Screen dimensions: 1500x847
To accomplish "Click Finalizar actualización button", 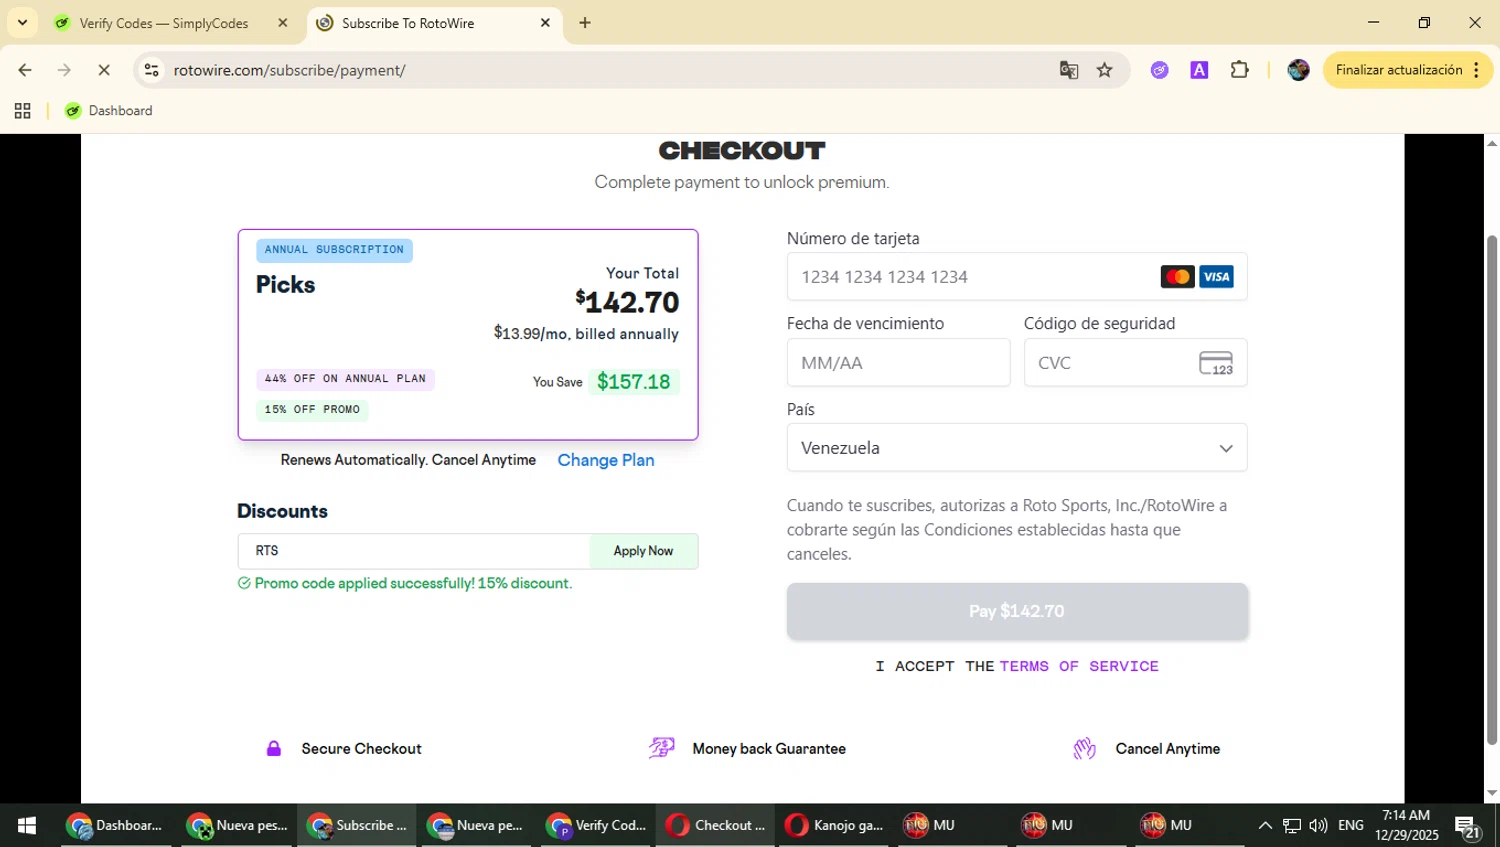I will click(x=1398, y=70).
